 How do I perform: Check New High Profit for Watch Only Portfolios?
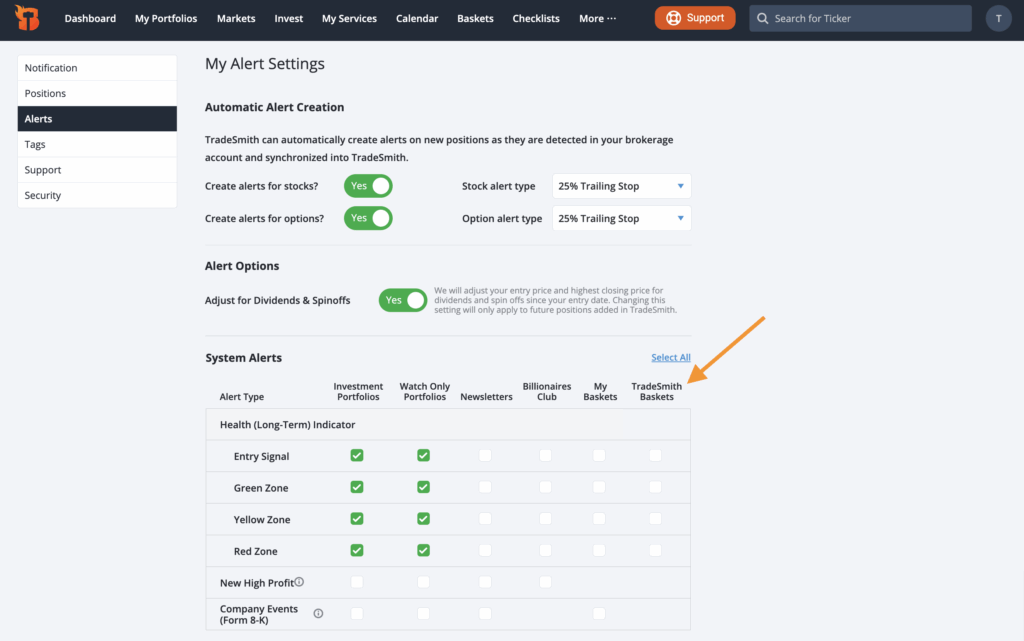click(423, 582)
